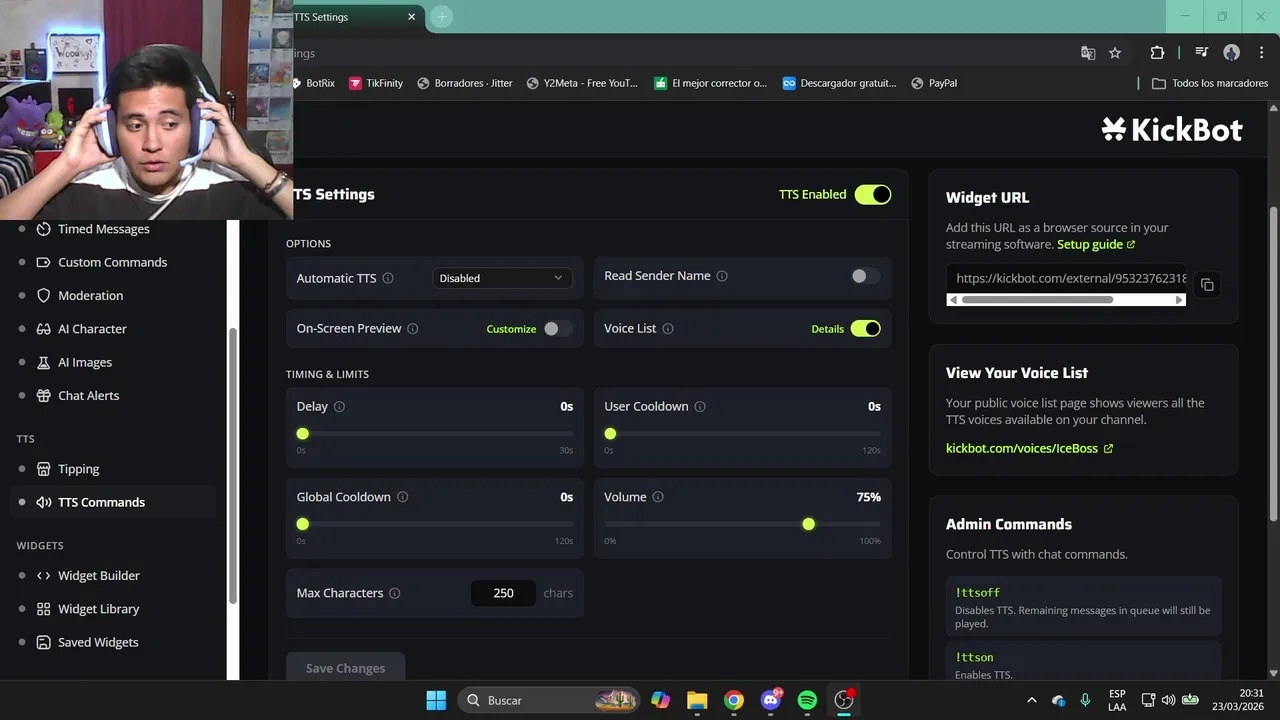Open the Automatic TTS dropdown
Image resolution: width=1280 pixels, height=720 pixels.
click(502, 278)
